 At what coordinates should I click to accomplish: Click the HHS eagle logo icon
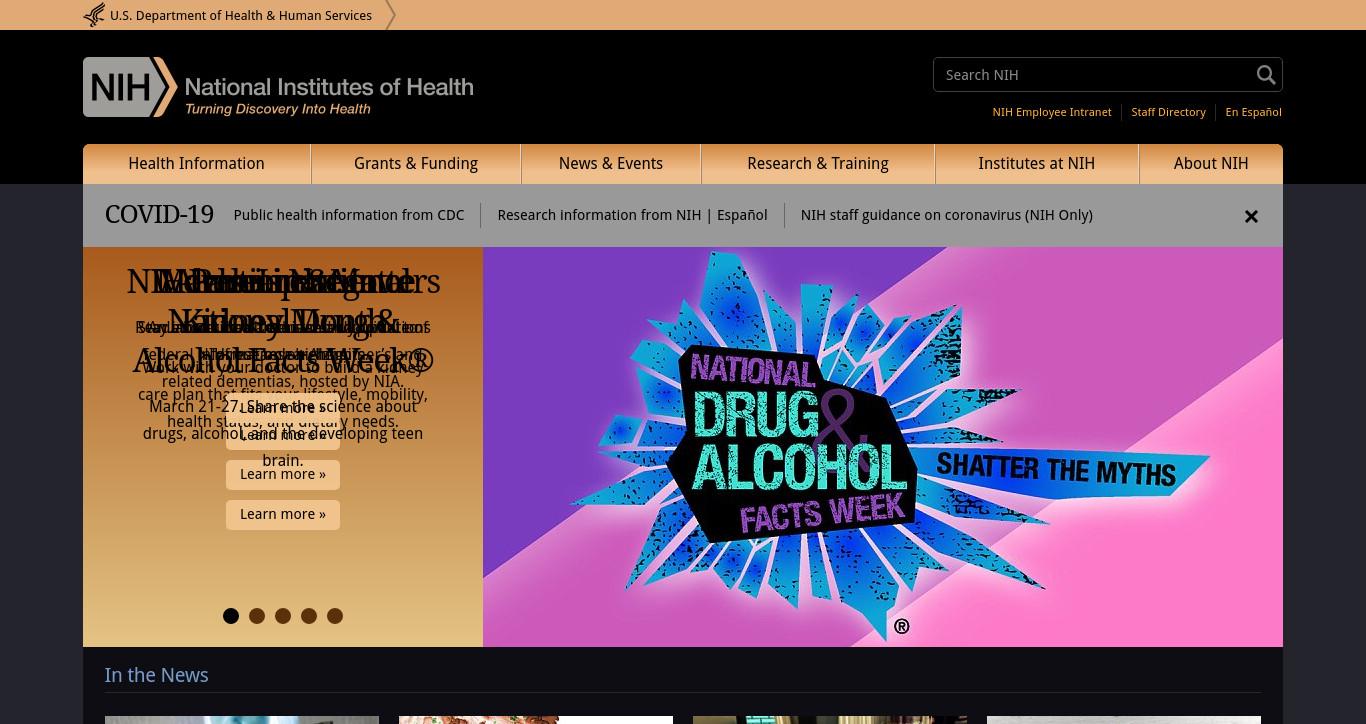(94, 15)
